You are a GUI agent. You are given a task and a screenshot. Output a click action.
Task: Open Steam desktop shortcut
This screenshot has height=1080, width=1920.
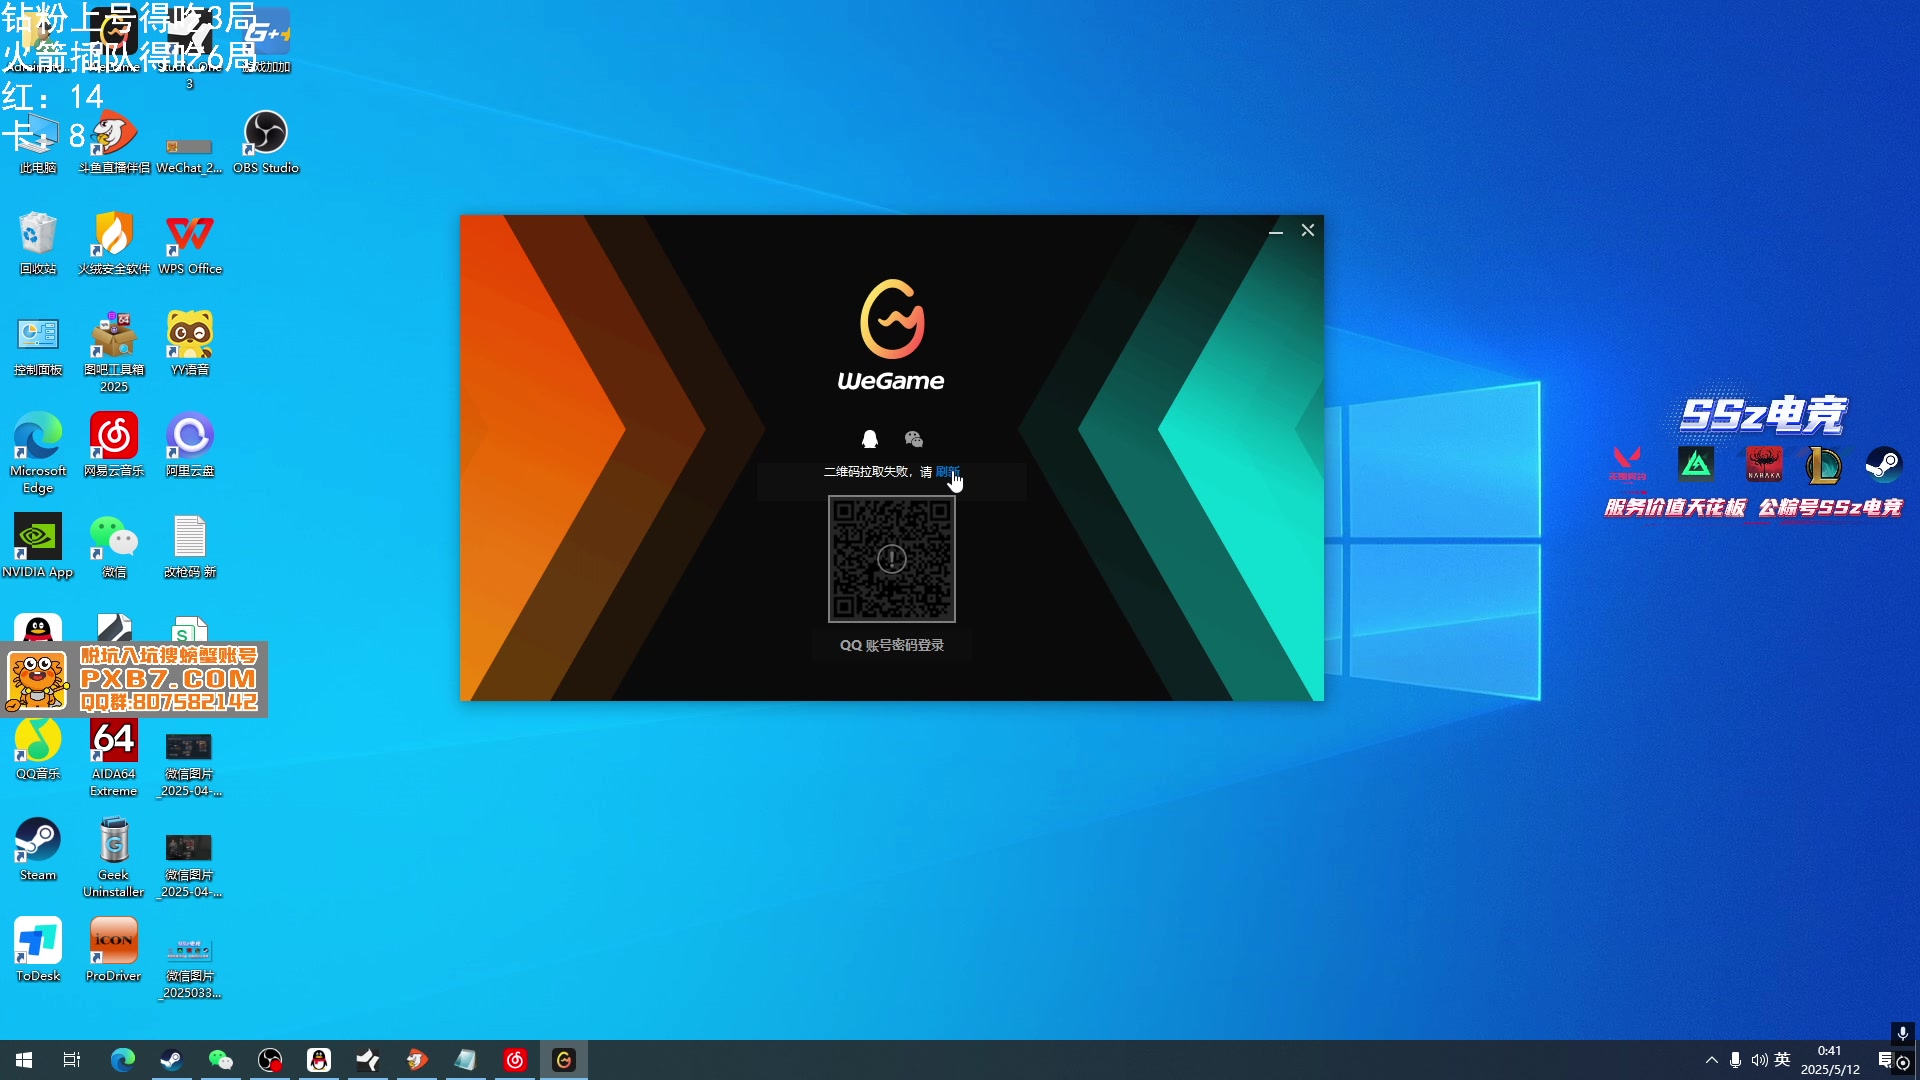38,849
